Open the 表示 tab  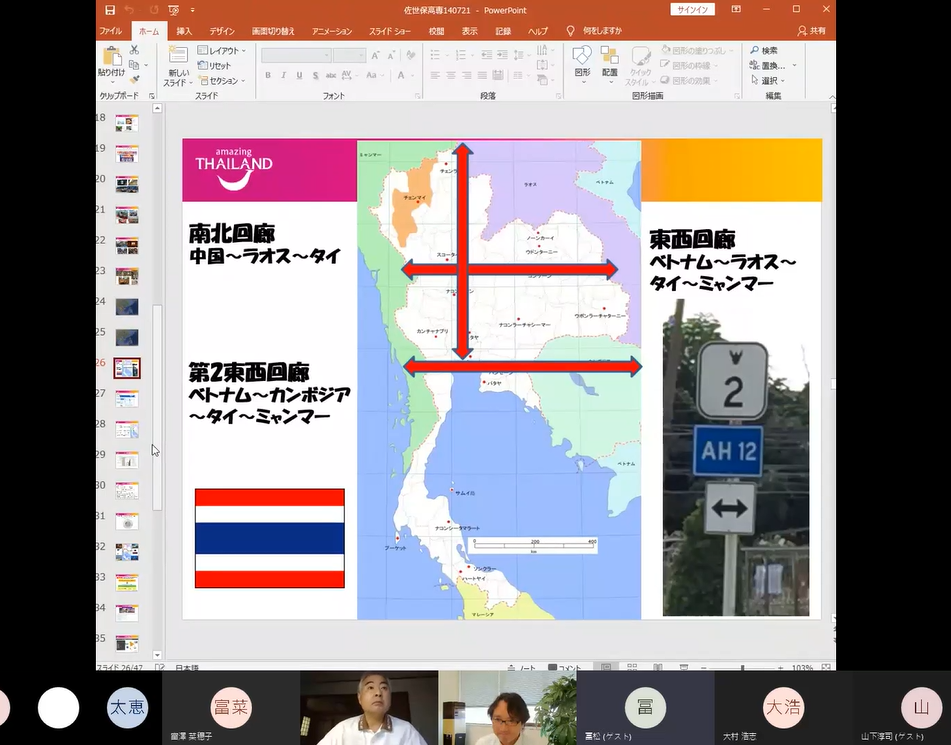pyautogui.click(x=469, y=31)
